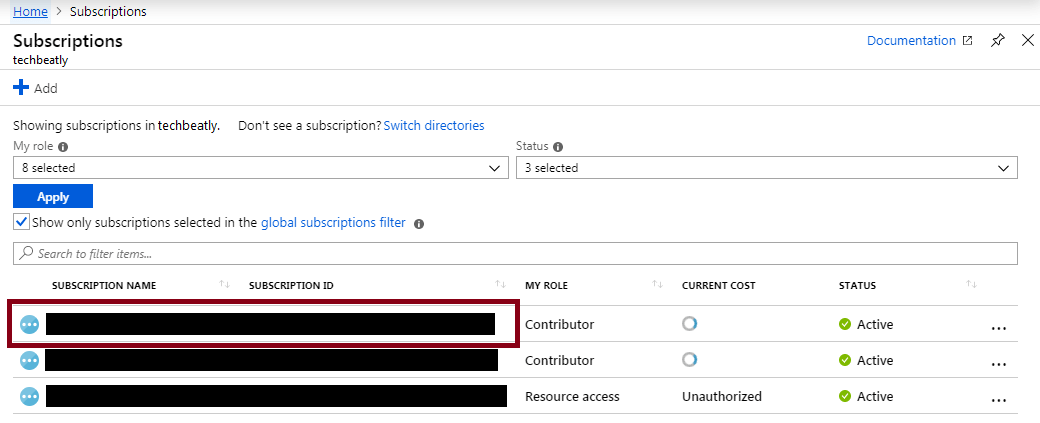
Task: Open the ellipsis menu for the first subscription
Action: pyautogui.click(x=998, y=326)
